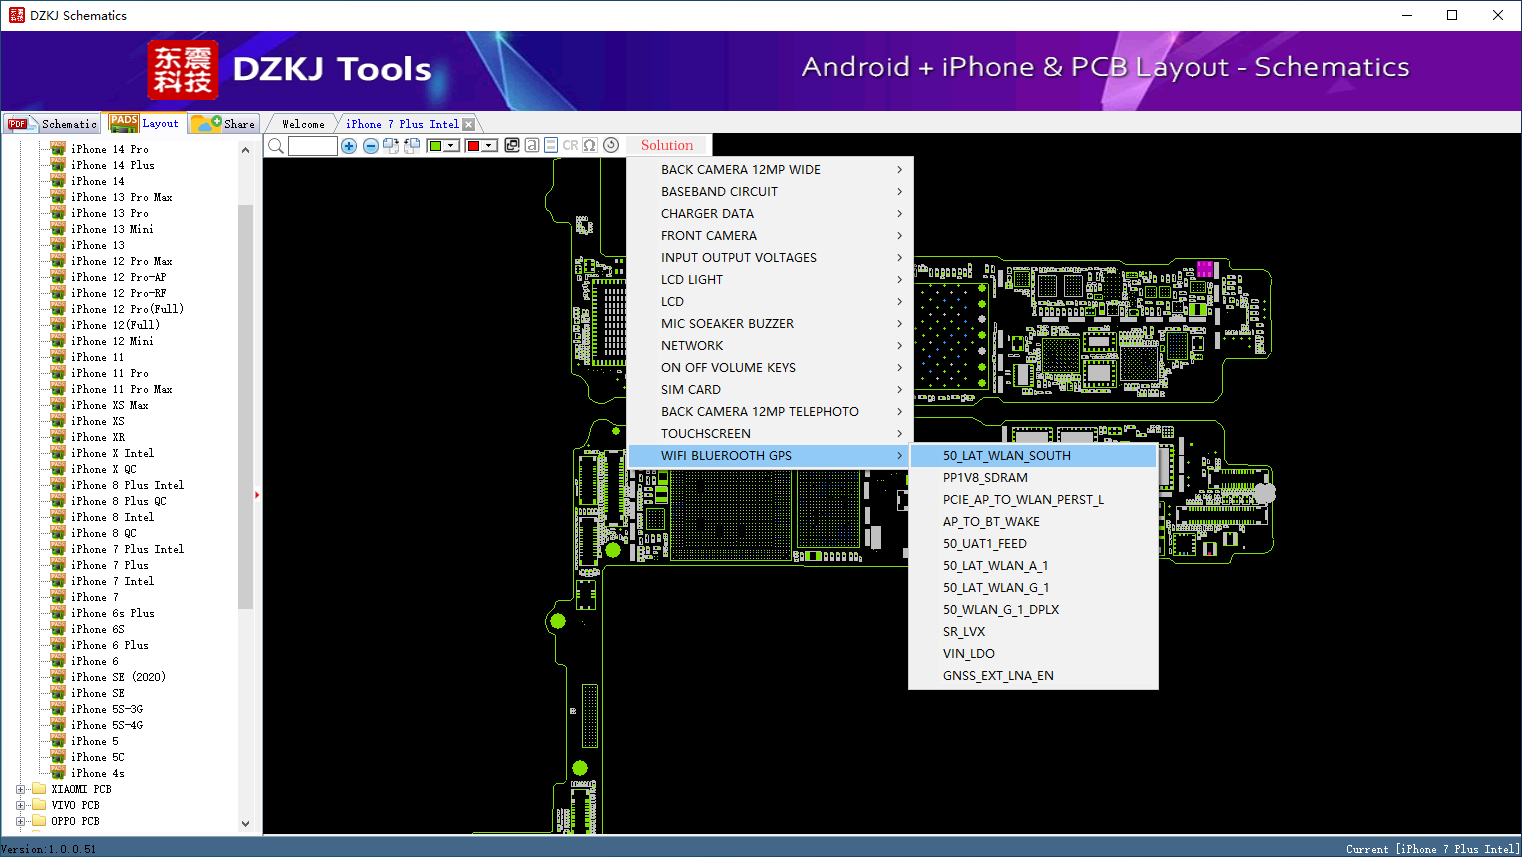Click the toolbar search input field

coord(313,146)
